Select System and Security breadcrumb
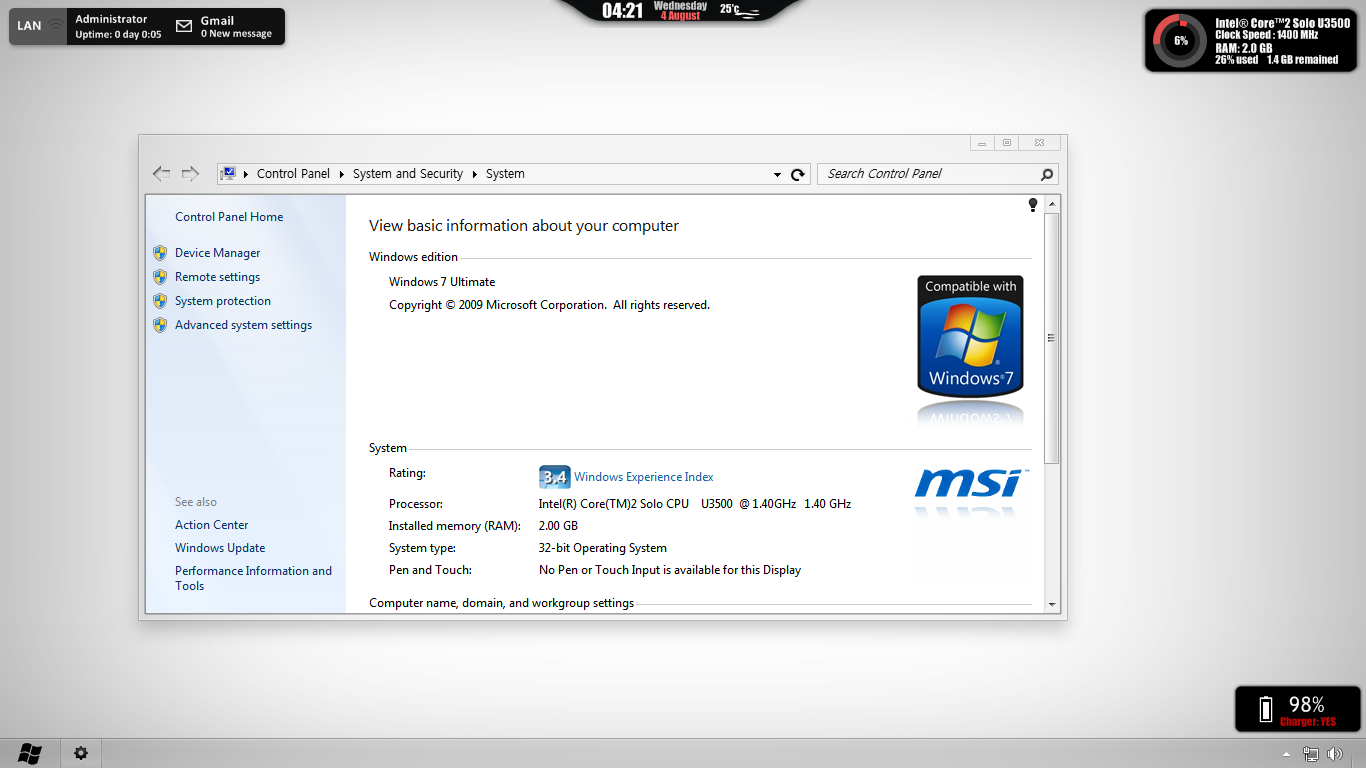Screen dimensions: 1366x768 pos(408,174)
